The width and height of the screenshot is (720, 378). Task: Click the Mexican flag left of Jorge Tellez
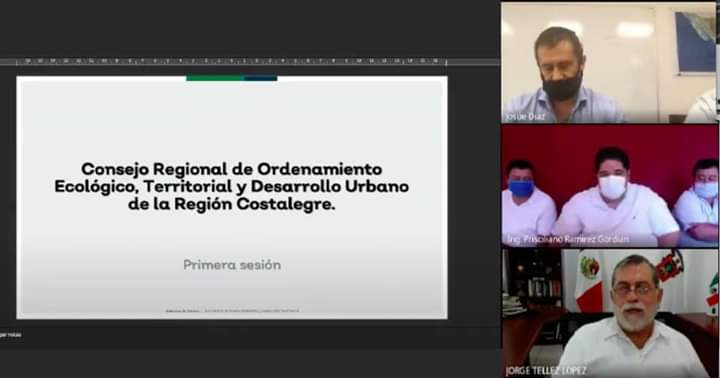pos(590,281)
